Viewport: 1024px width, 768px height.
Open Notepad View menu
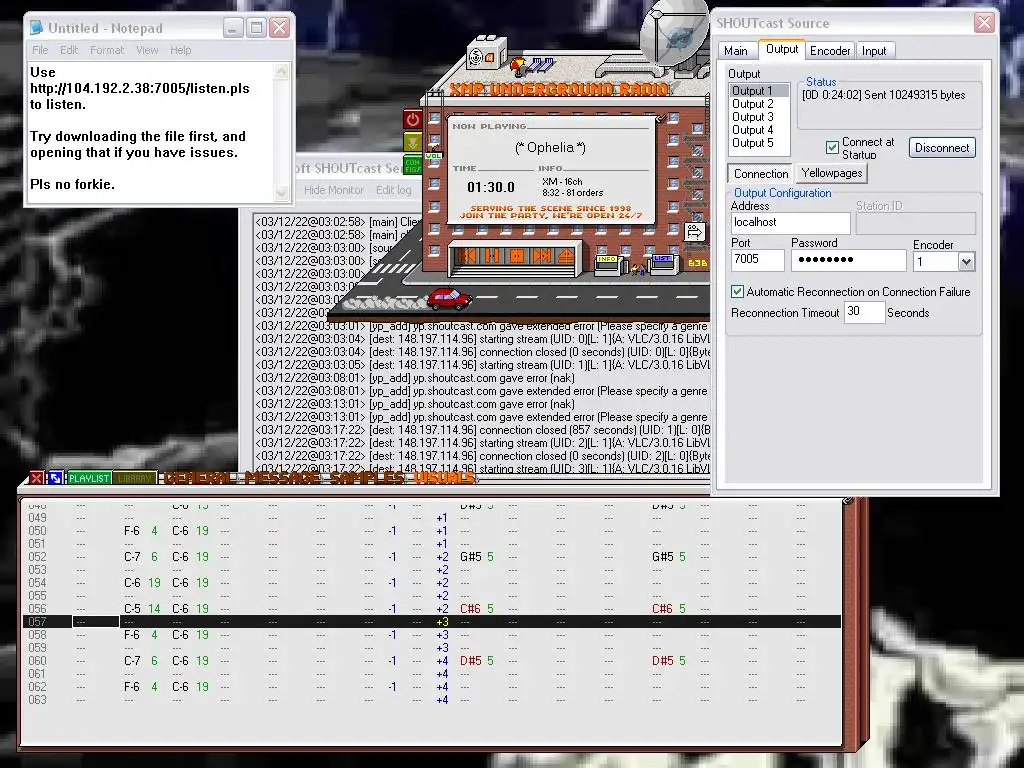[147, 50]
